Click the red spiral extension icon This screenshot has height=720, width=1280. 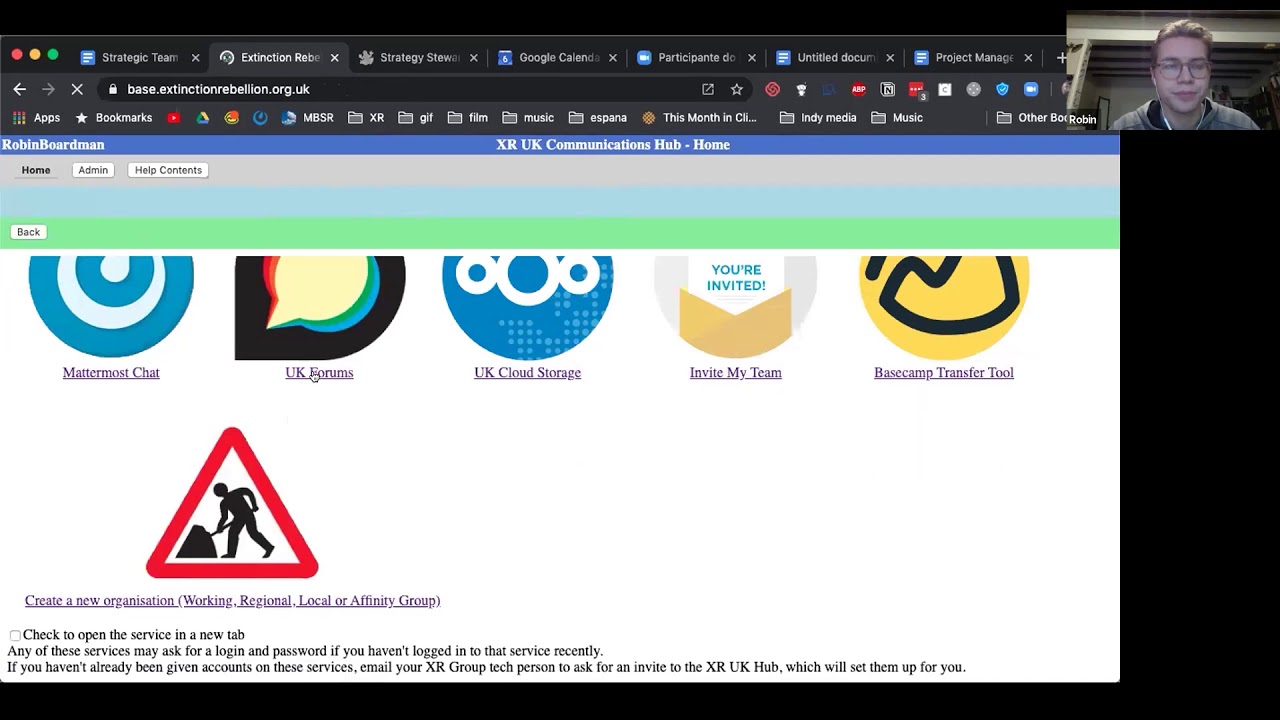pos(772,89)
